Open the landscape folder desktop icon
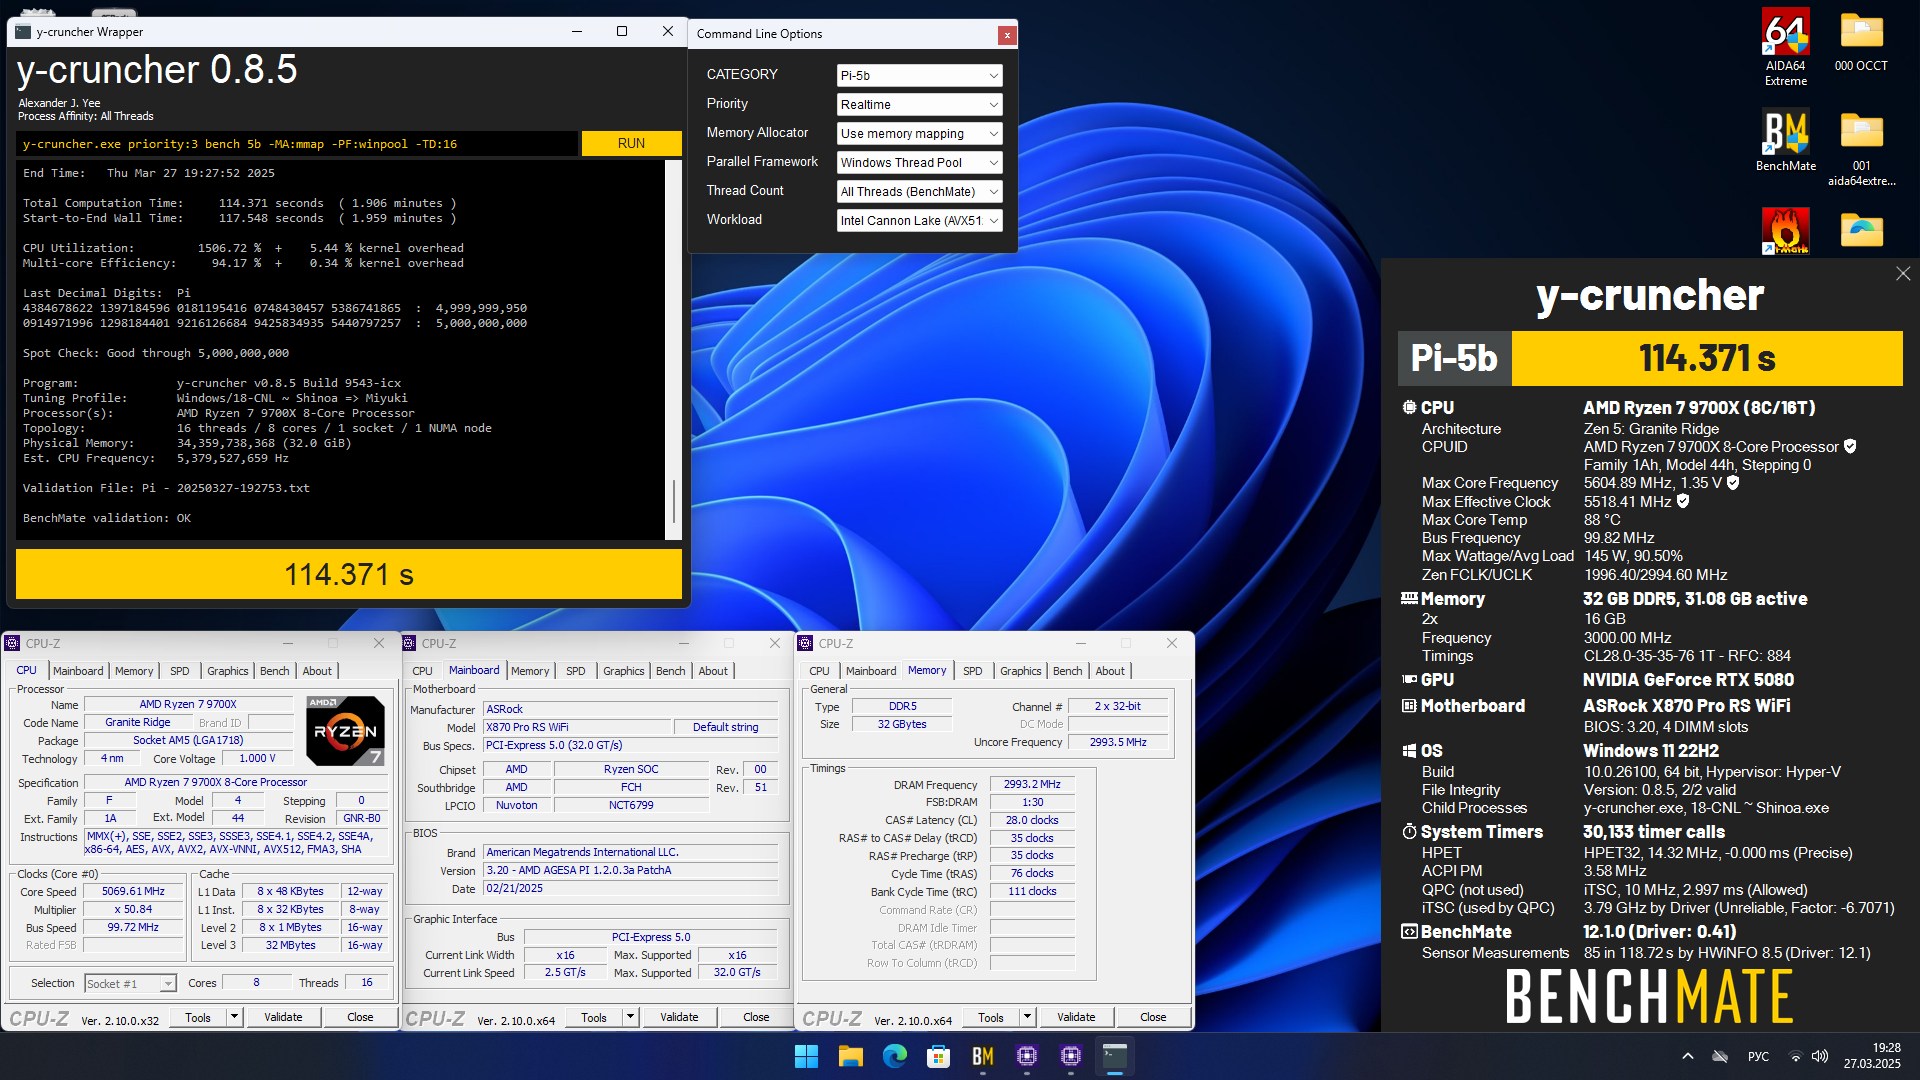The height and width of the screenshot is (1080, 1920). [x=1861, y=230]
